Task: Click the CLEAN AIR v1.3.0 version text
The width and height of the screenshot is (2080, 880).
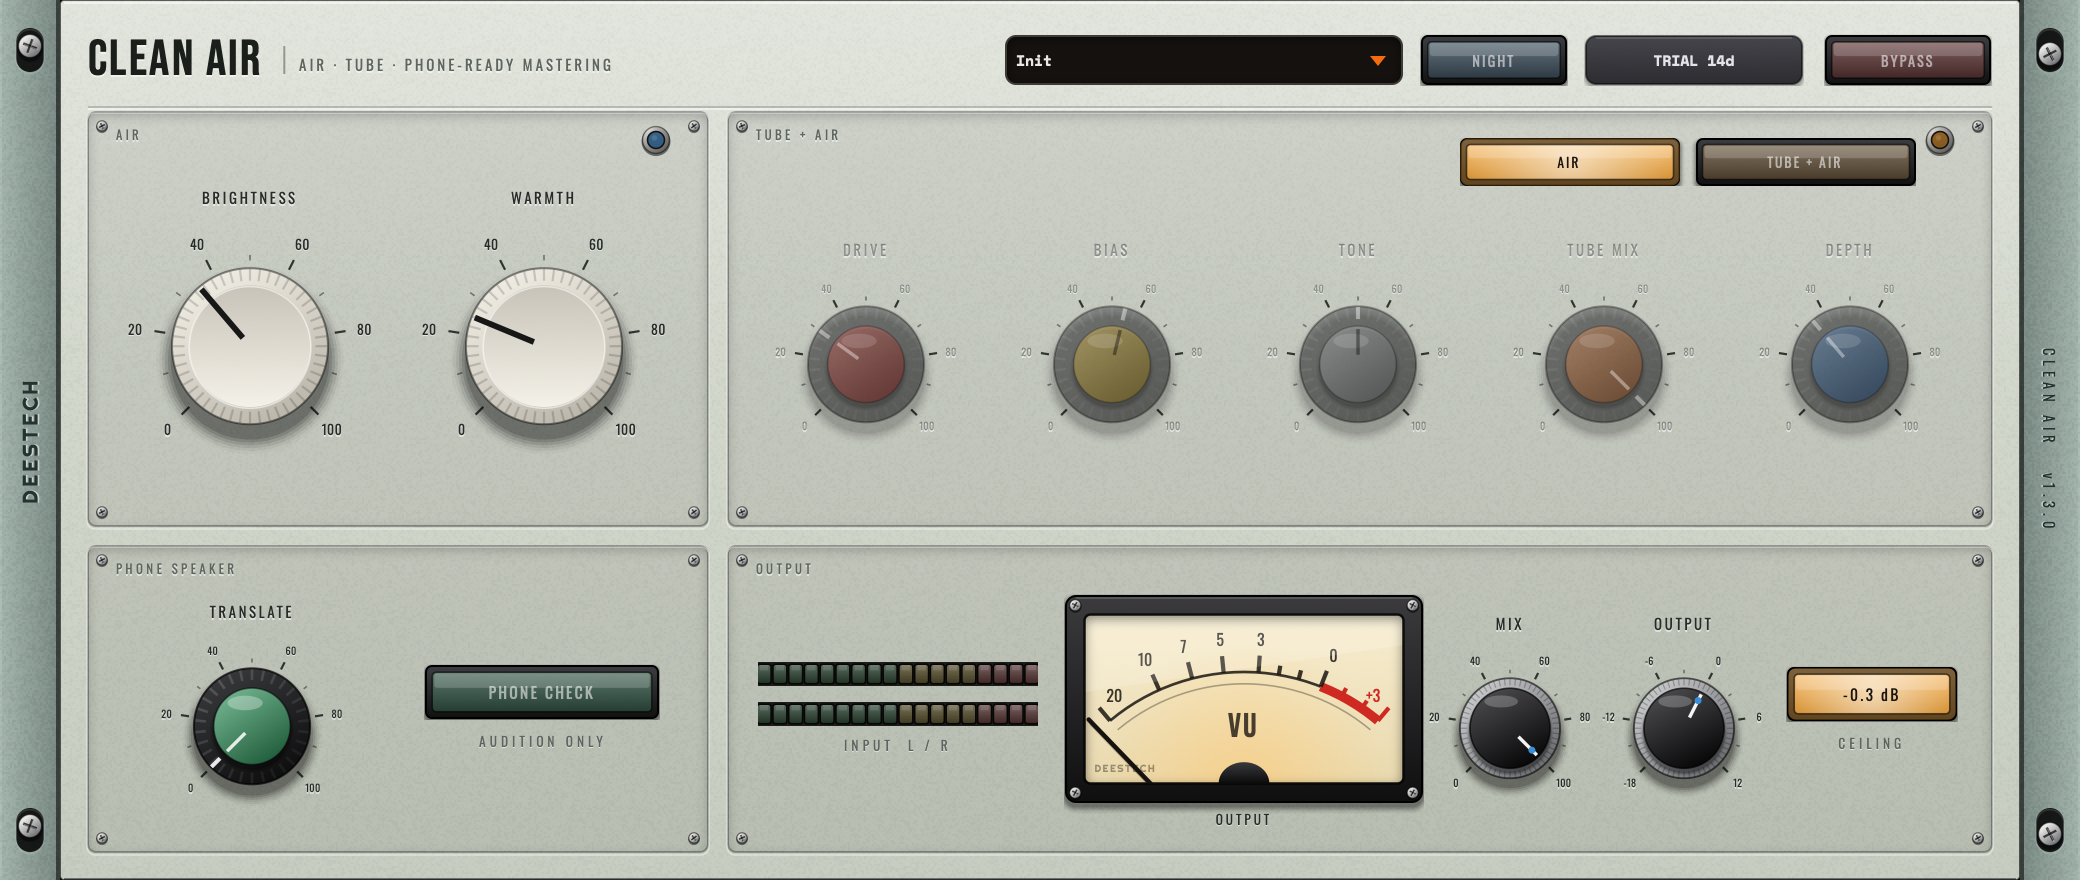Action: click(2048, 438)
